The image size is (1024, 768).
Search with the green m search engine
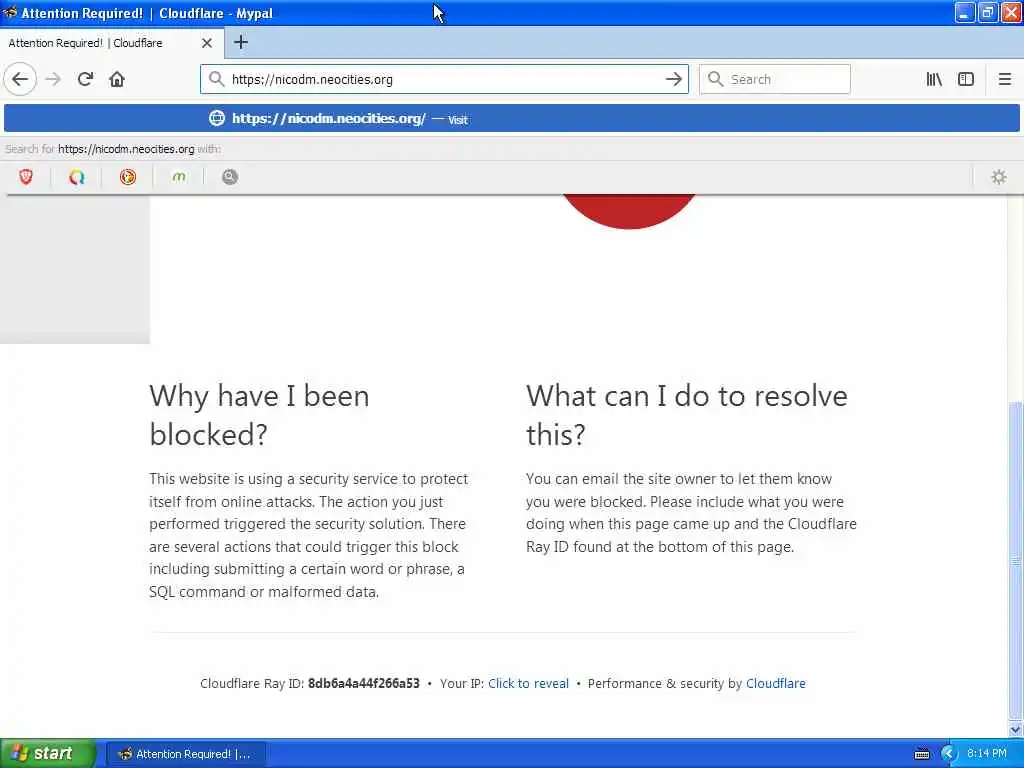click(x=178, y=177)
